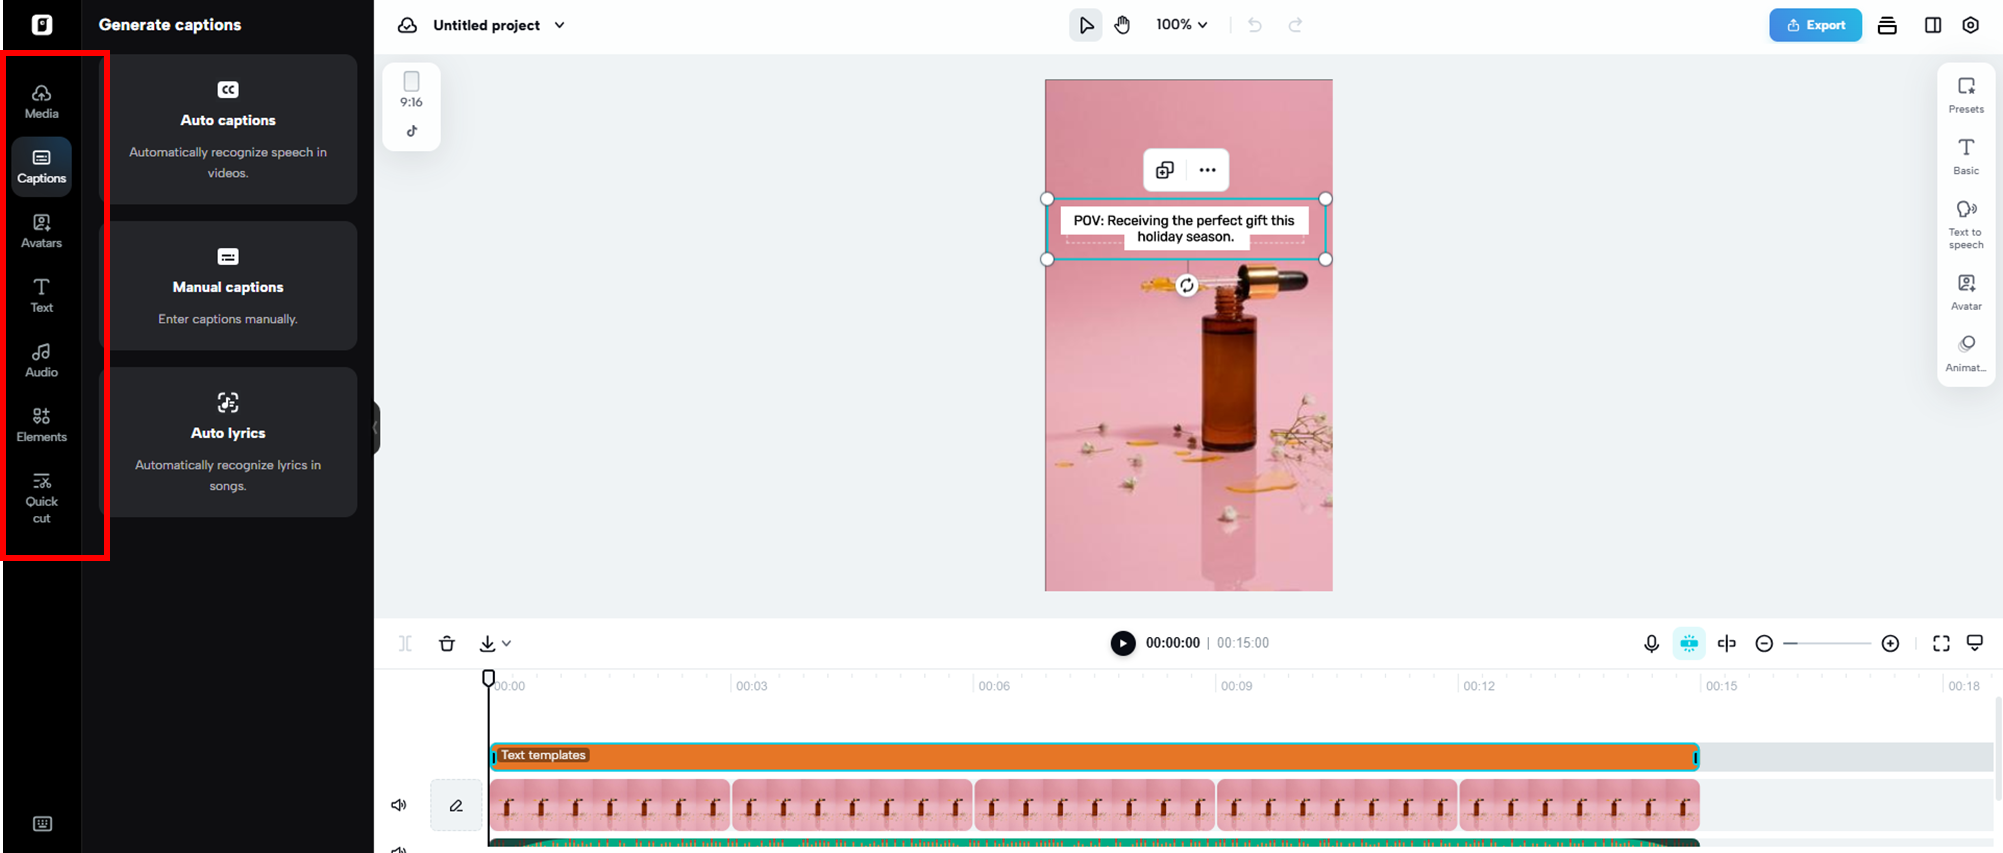Open the Elements panel
This screenshot has width=2003, height=853.
pos(41,425)
